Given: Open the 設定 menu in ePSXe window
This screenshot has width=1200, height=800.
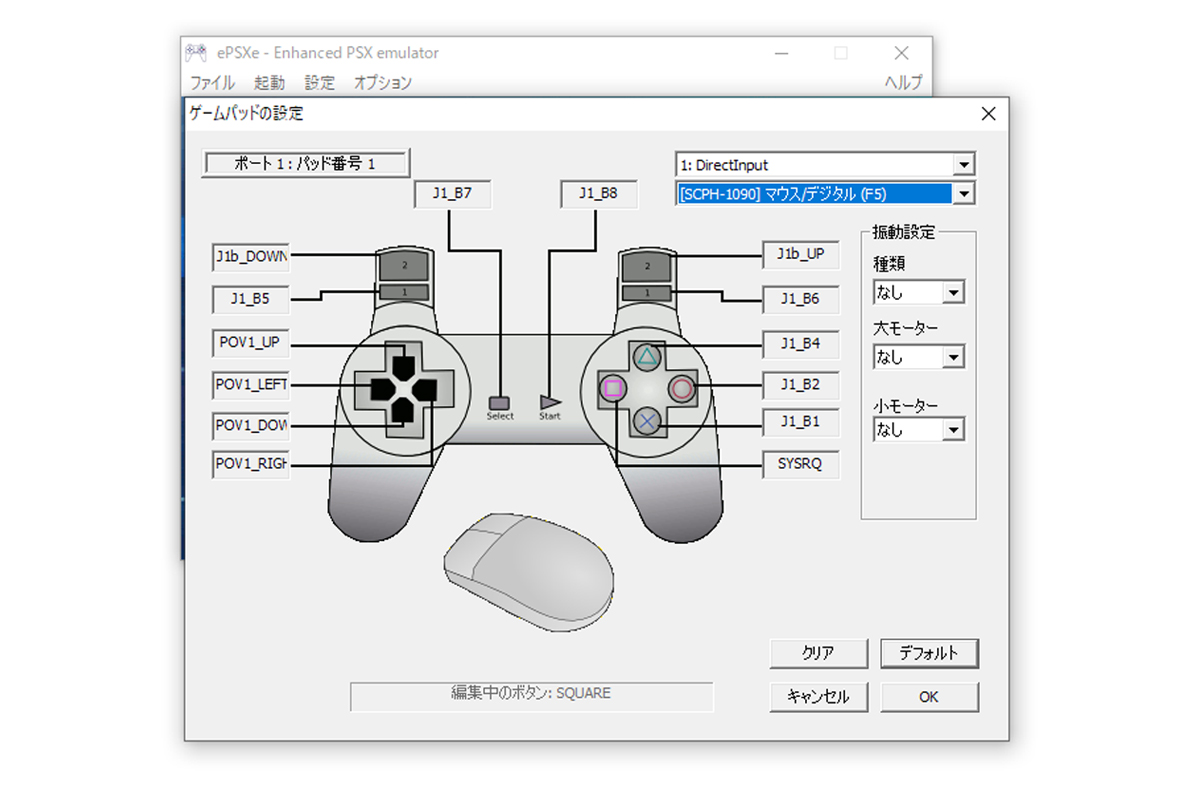Looking at the screenshot, I should point(320,83).
